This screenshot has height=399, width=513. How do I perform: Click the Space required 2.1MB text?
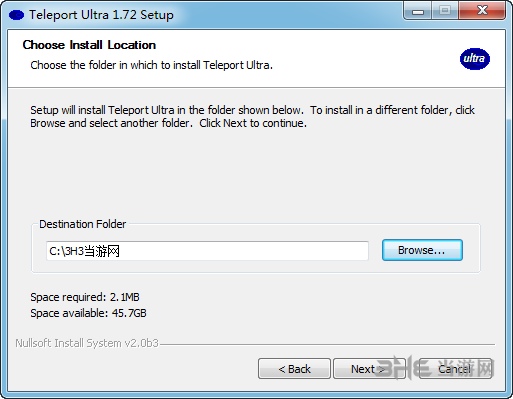tap(85, 297)
